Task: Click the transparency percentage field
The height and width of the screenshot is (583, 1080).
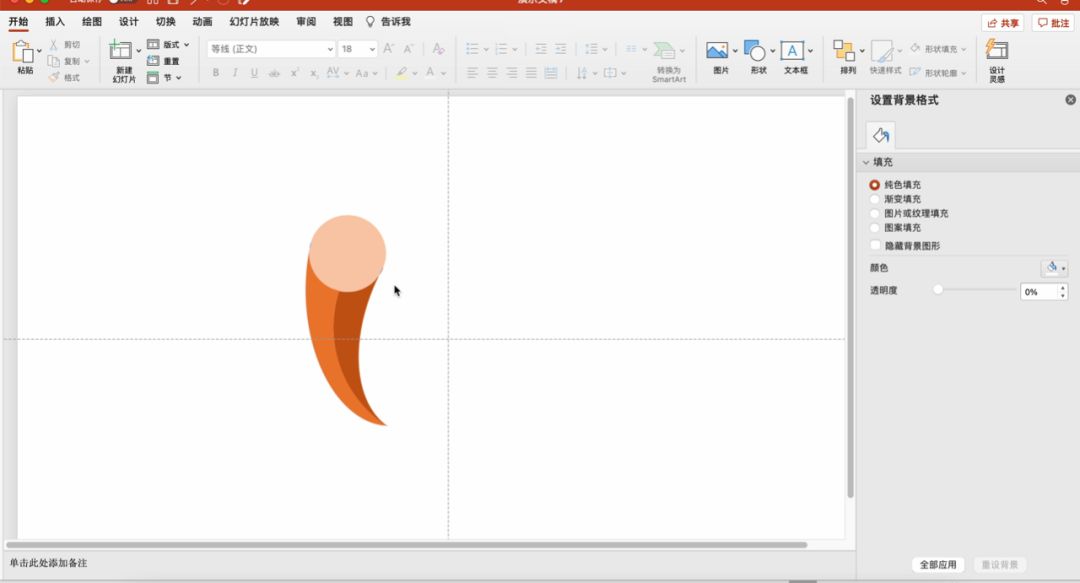Action: click(1038, 292)
